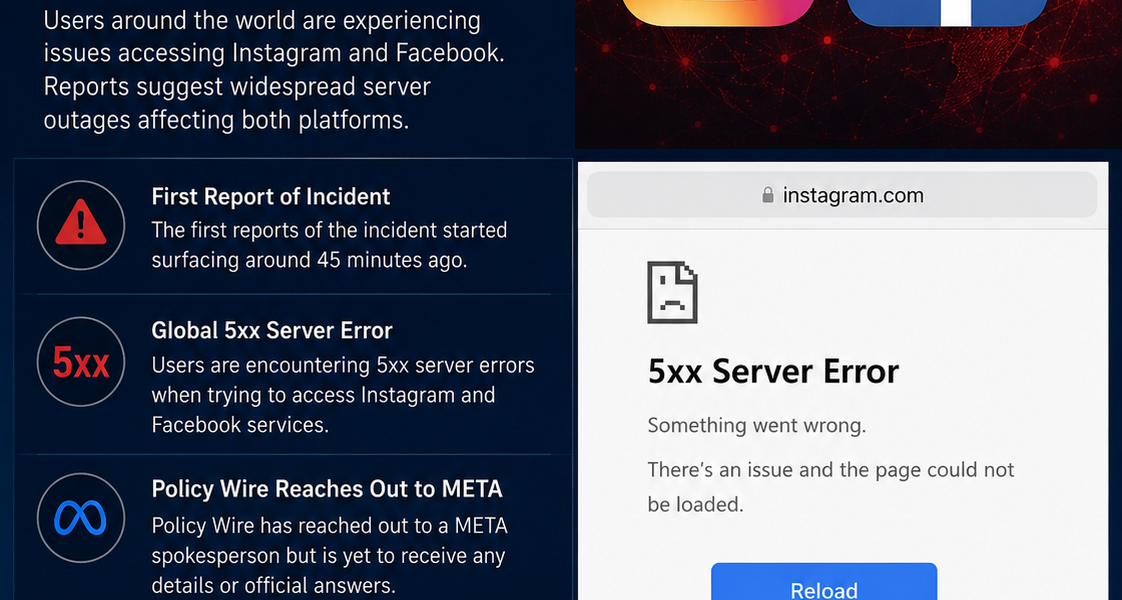Viewport: 1122px width, 600px height.
Task: Click the "Global 5xx Server Error" heading
Action: click(x=272, y=330)
